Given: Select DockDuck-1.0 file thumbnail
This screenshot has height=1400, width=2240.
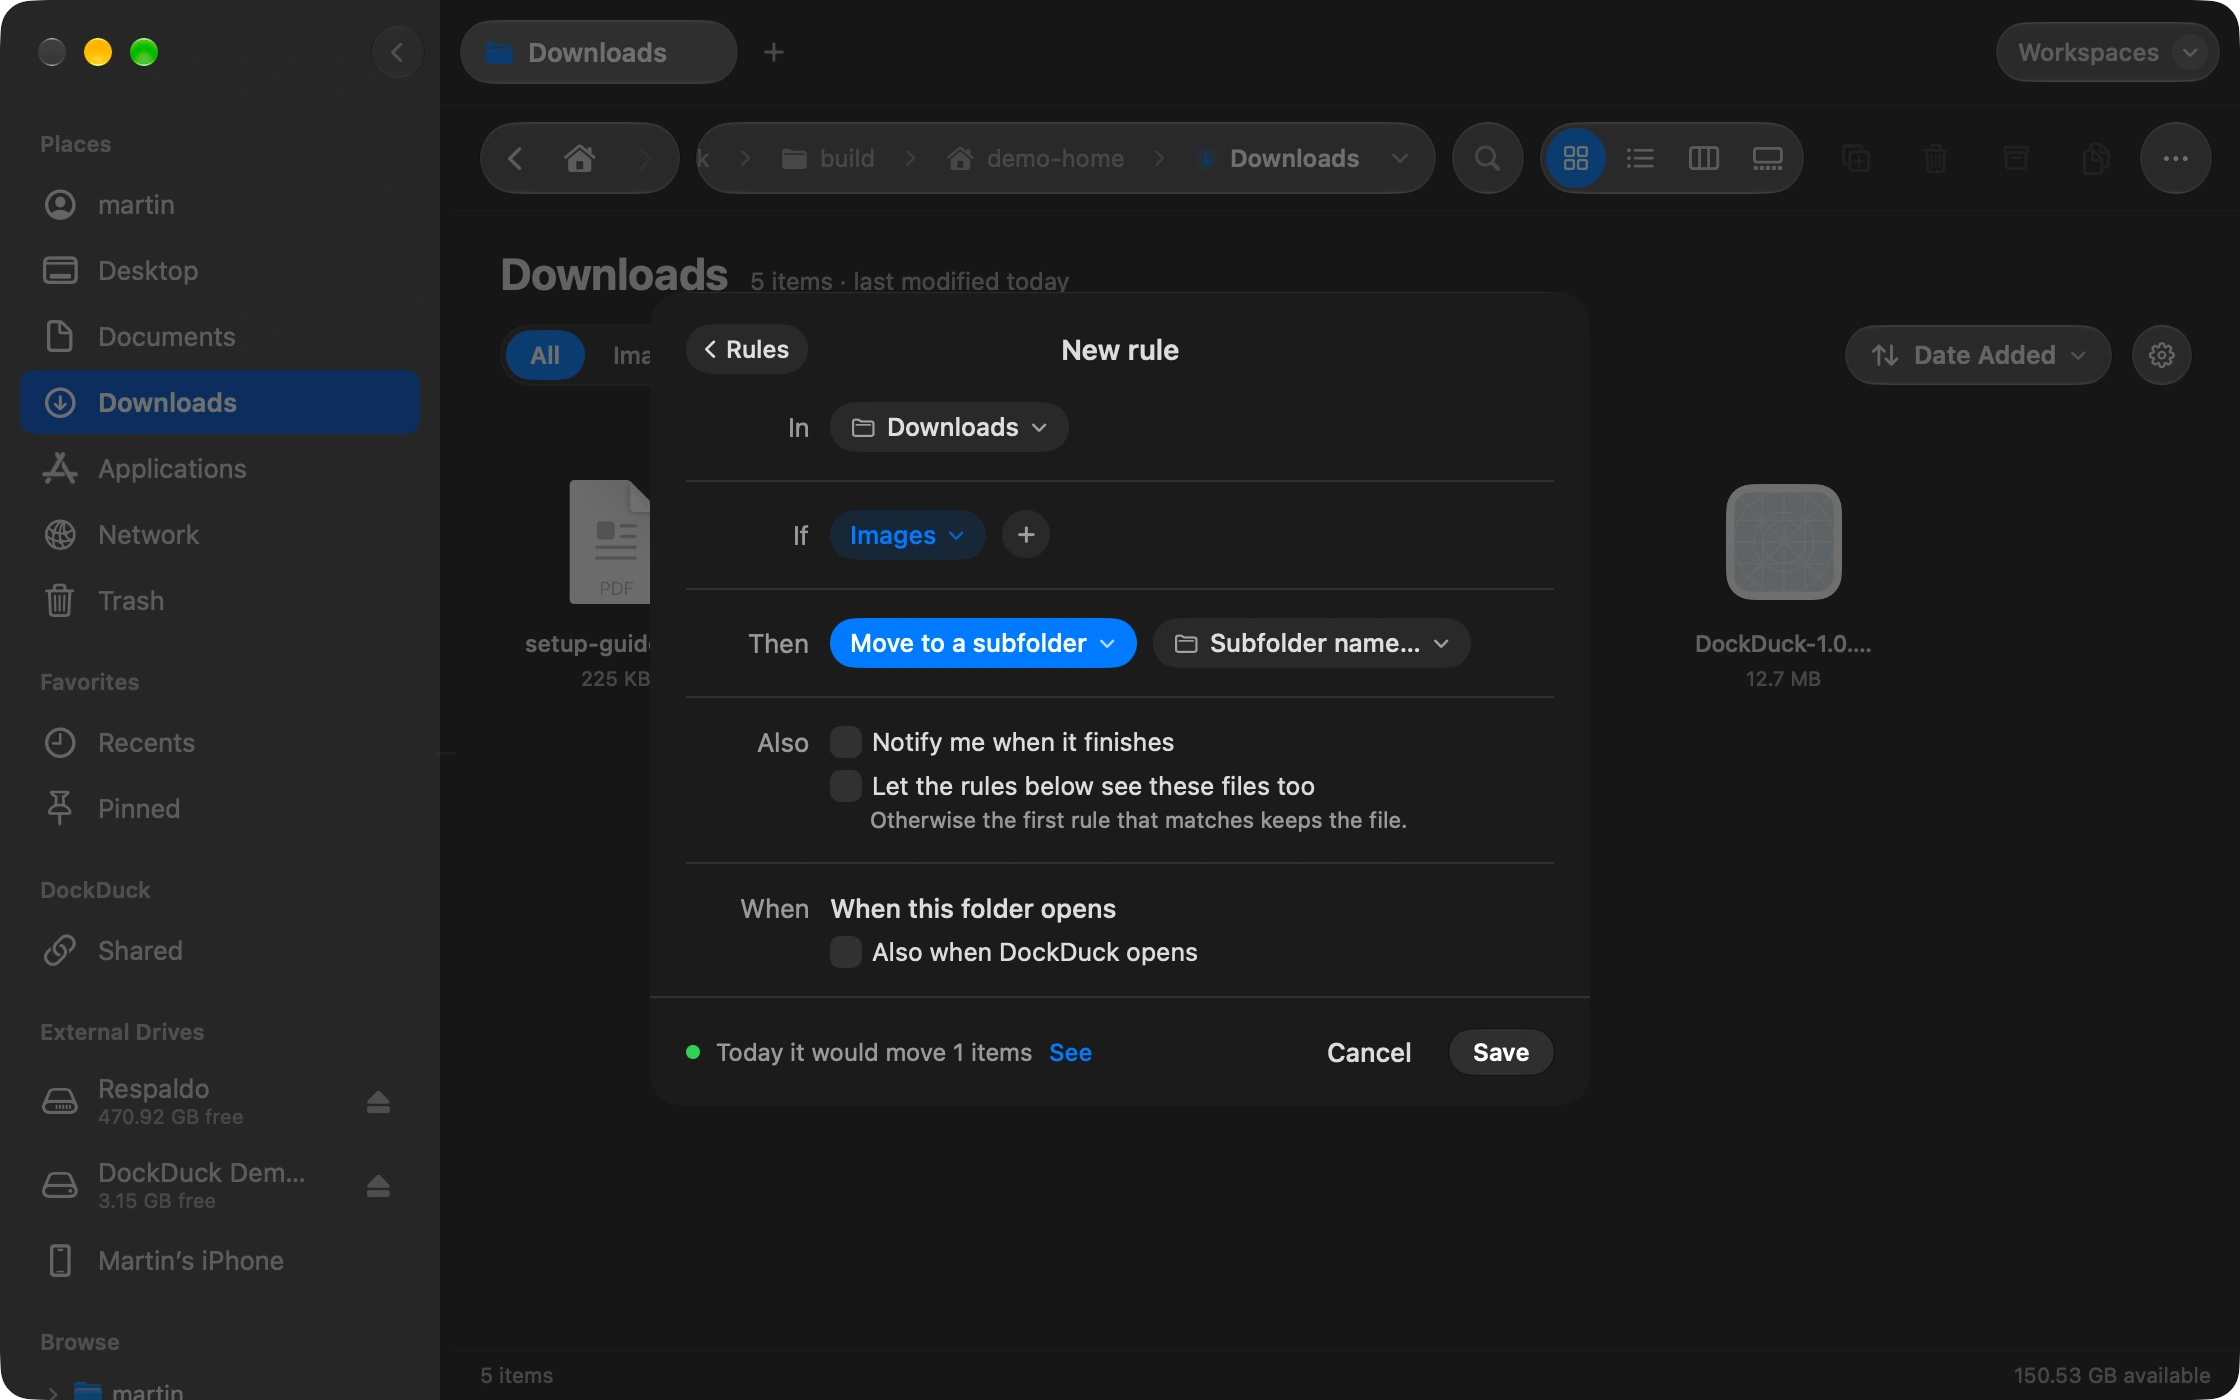Looking at the screenshot, I should click(1783, 542).
